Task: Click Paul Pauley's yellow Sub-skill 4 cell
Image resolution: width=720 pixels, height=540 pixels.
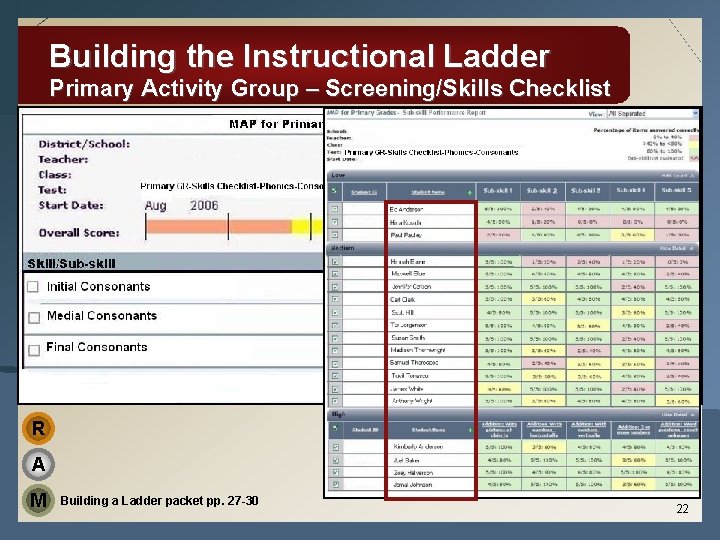Action: (x=632, y=235)
